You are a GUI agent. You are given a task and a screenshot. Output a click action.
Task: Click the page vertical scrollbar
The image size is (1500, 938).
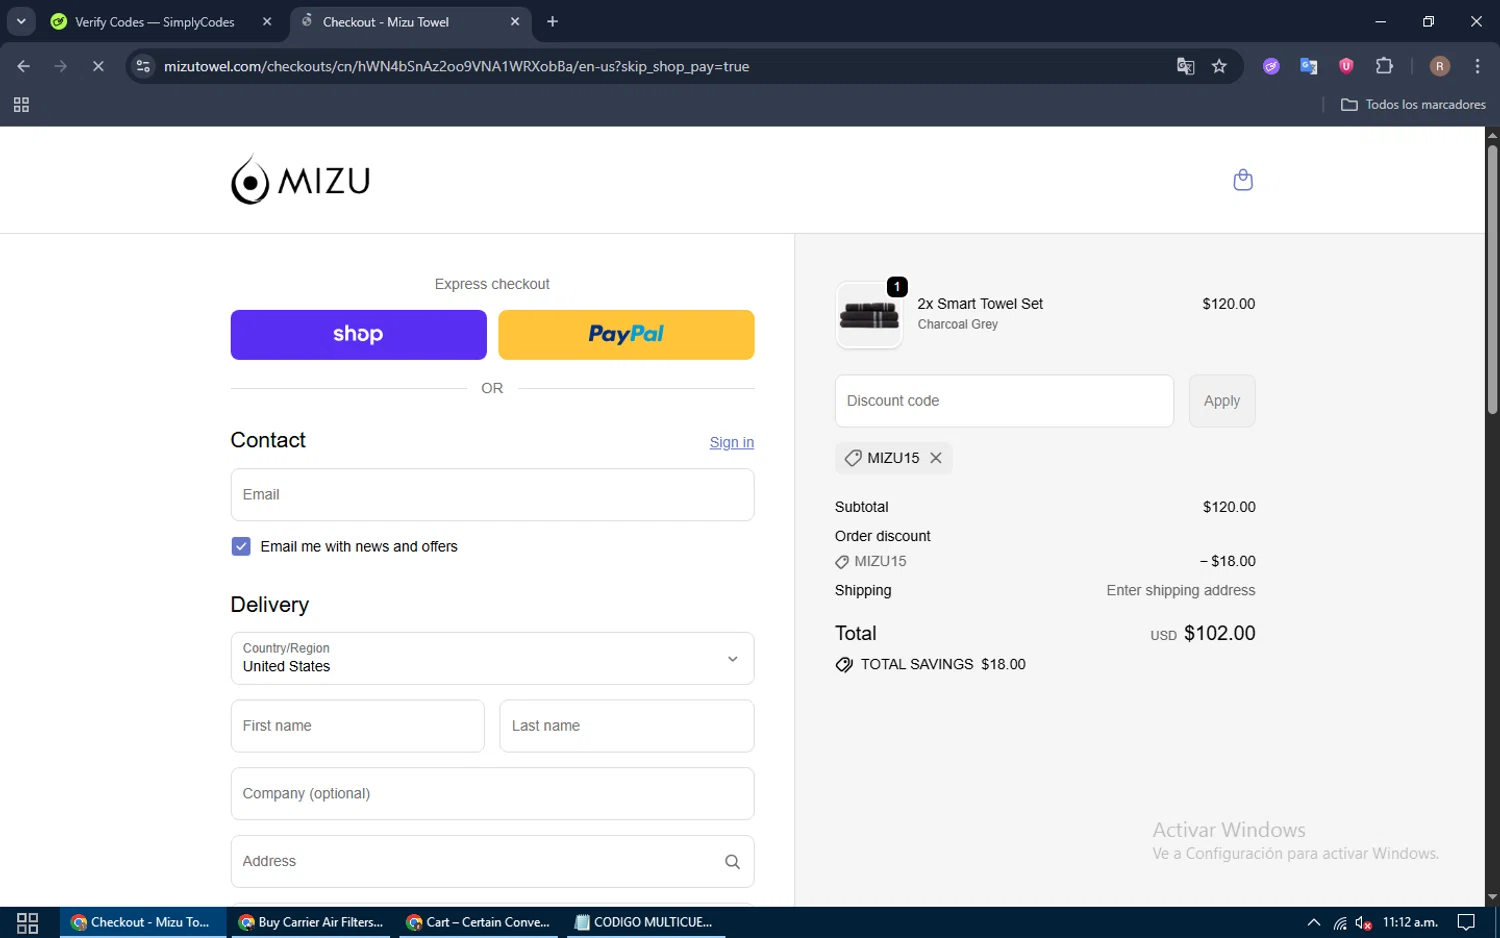pyautogui.click(x=1492, y=280)
